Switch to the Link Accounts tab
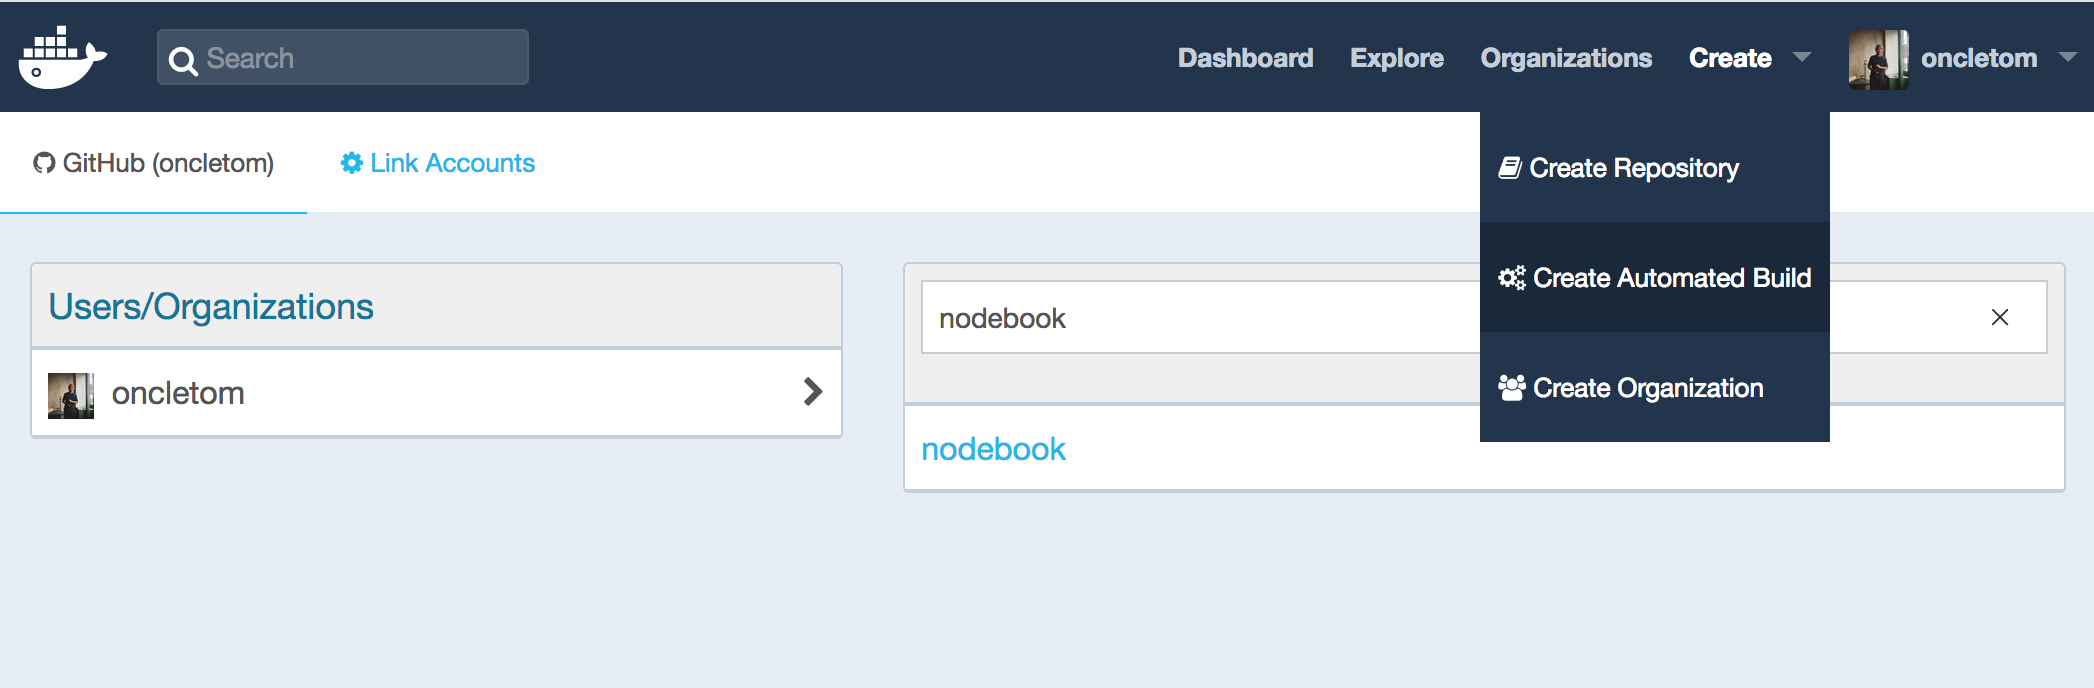This screenshot has height=688, width=2094. coord(452,162)
